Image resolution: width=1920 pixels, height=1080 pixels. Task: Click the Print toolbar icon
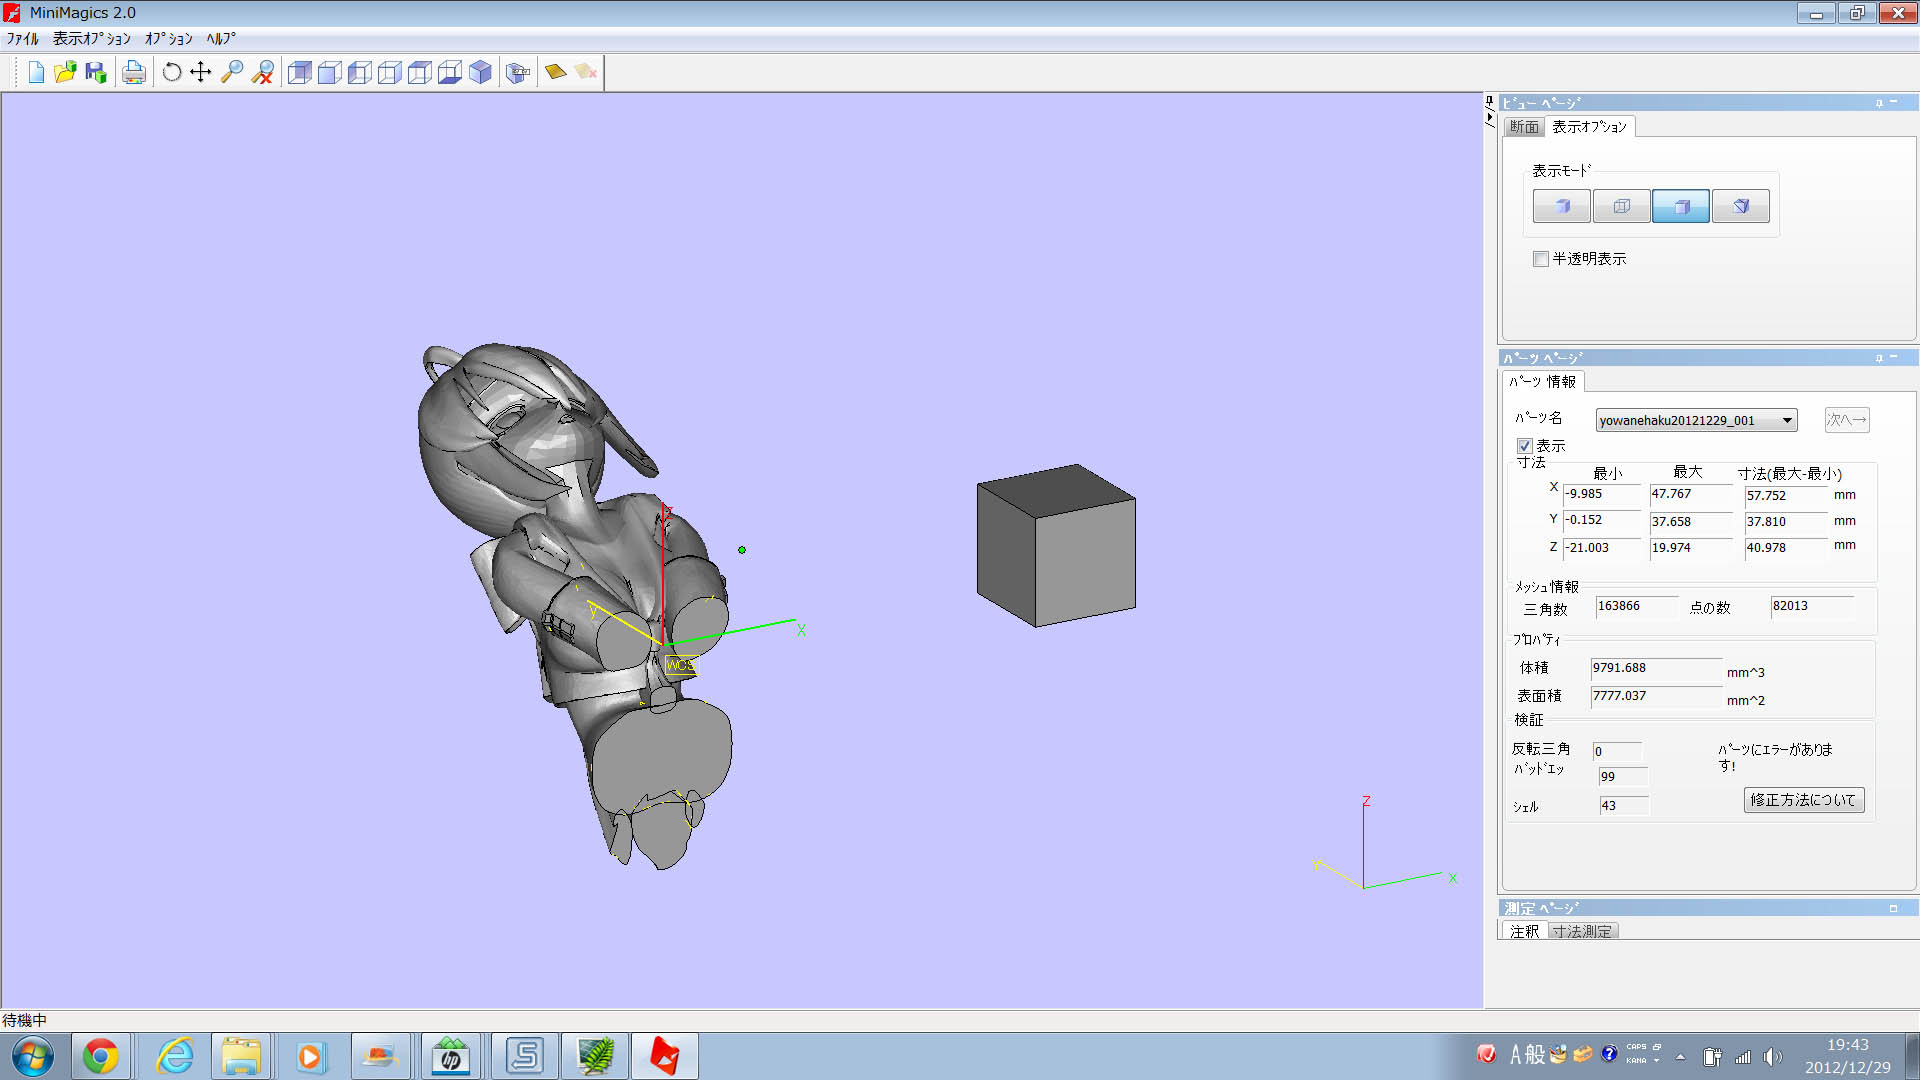[x=134, y=72]
